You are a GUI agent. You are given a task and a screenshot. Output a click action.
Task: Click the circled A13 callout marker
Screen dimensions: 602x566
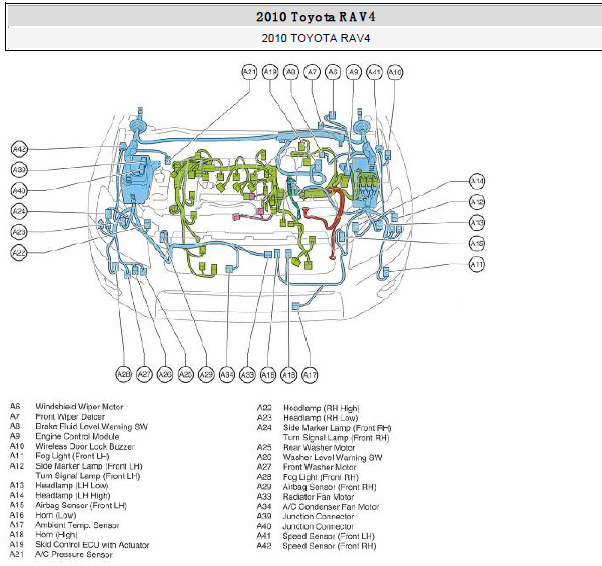pos(477,222)
